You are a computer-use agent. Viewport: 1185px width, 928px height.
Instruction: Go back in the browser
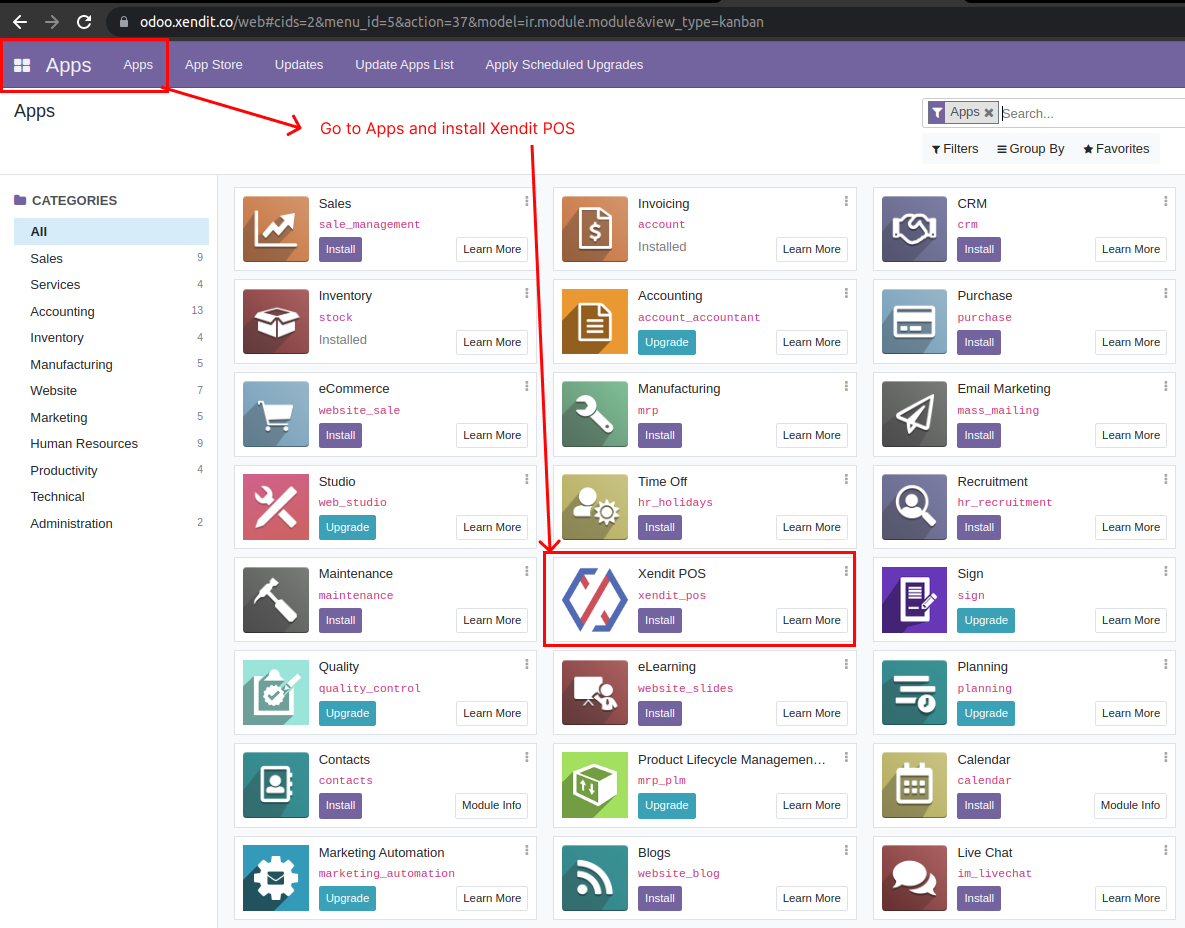click(20, 22)
